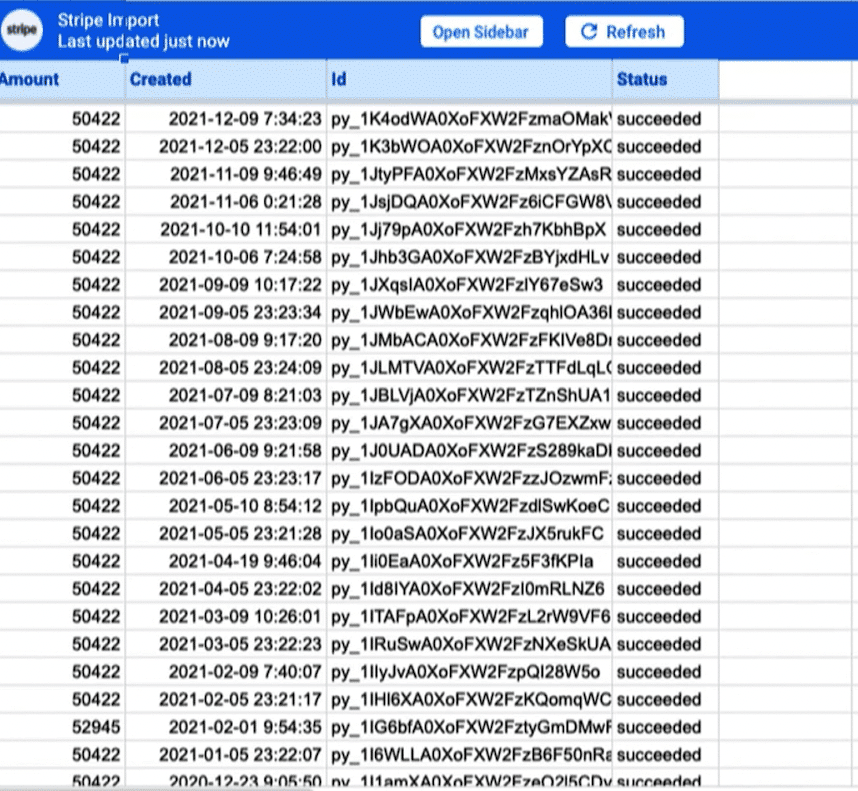Select cell with date 2021-03-09 10:26:01
The height and width of the screenshot is (791, 858).
click(225, 616)
